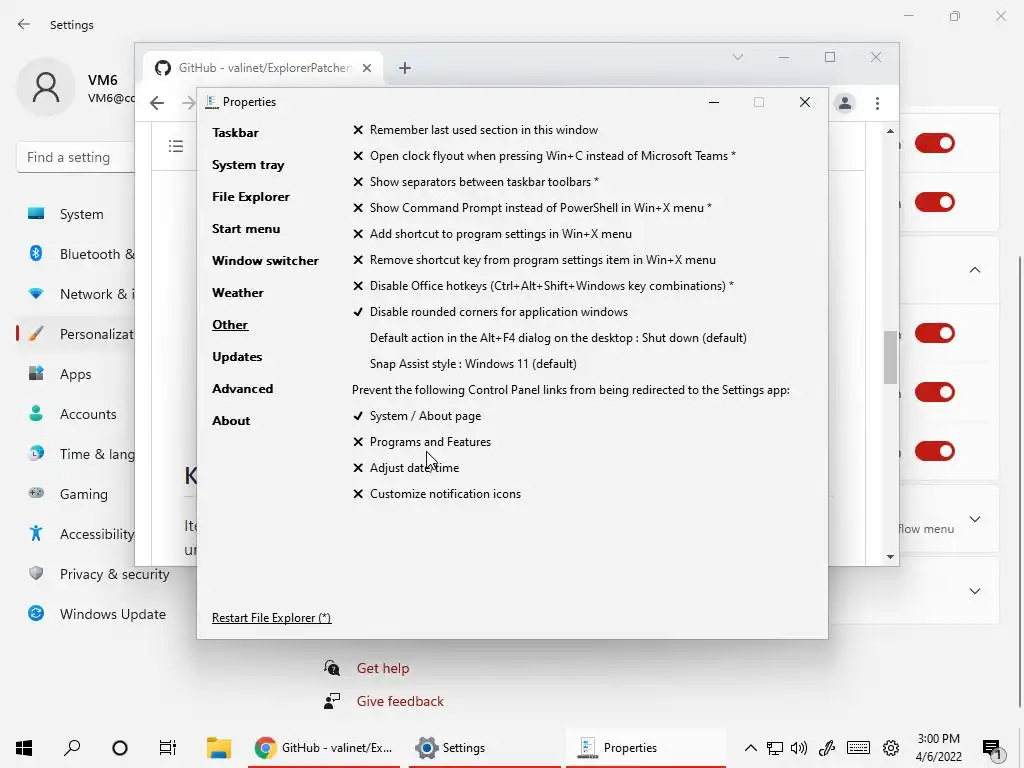
Task: Enable Remember last used section in this window
Action: click(475, 130)
